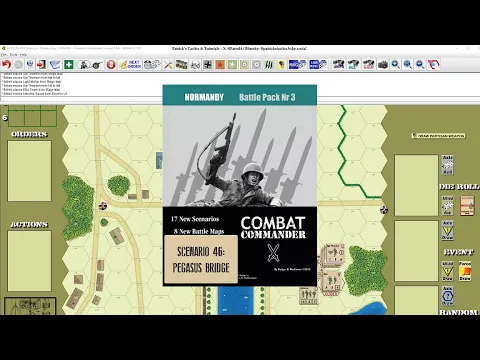Click the Zoom Out magnifier icon
Viewport: 480px width, 360px height.
point(420,64)
